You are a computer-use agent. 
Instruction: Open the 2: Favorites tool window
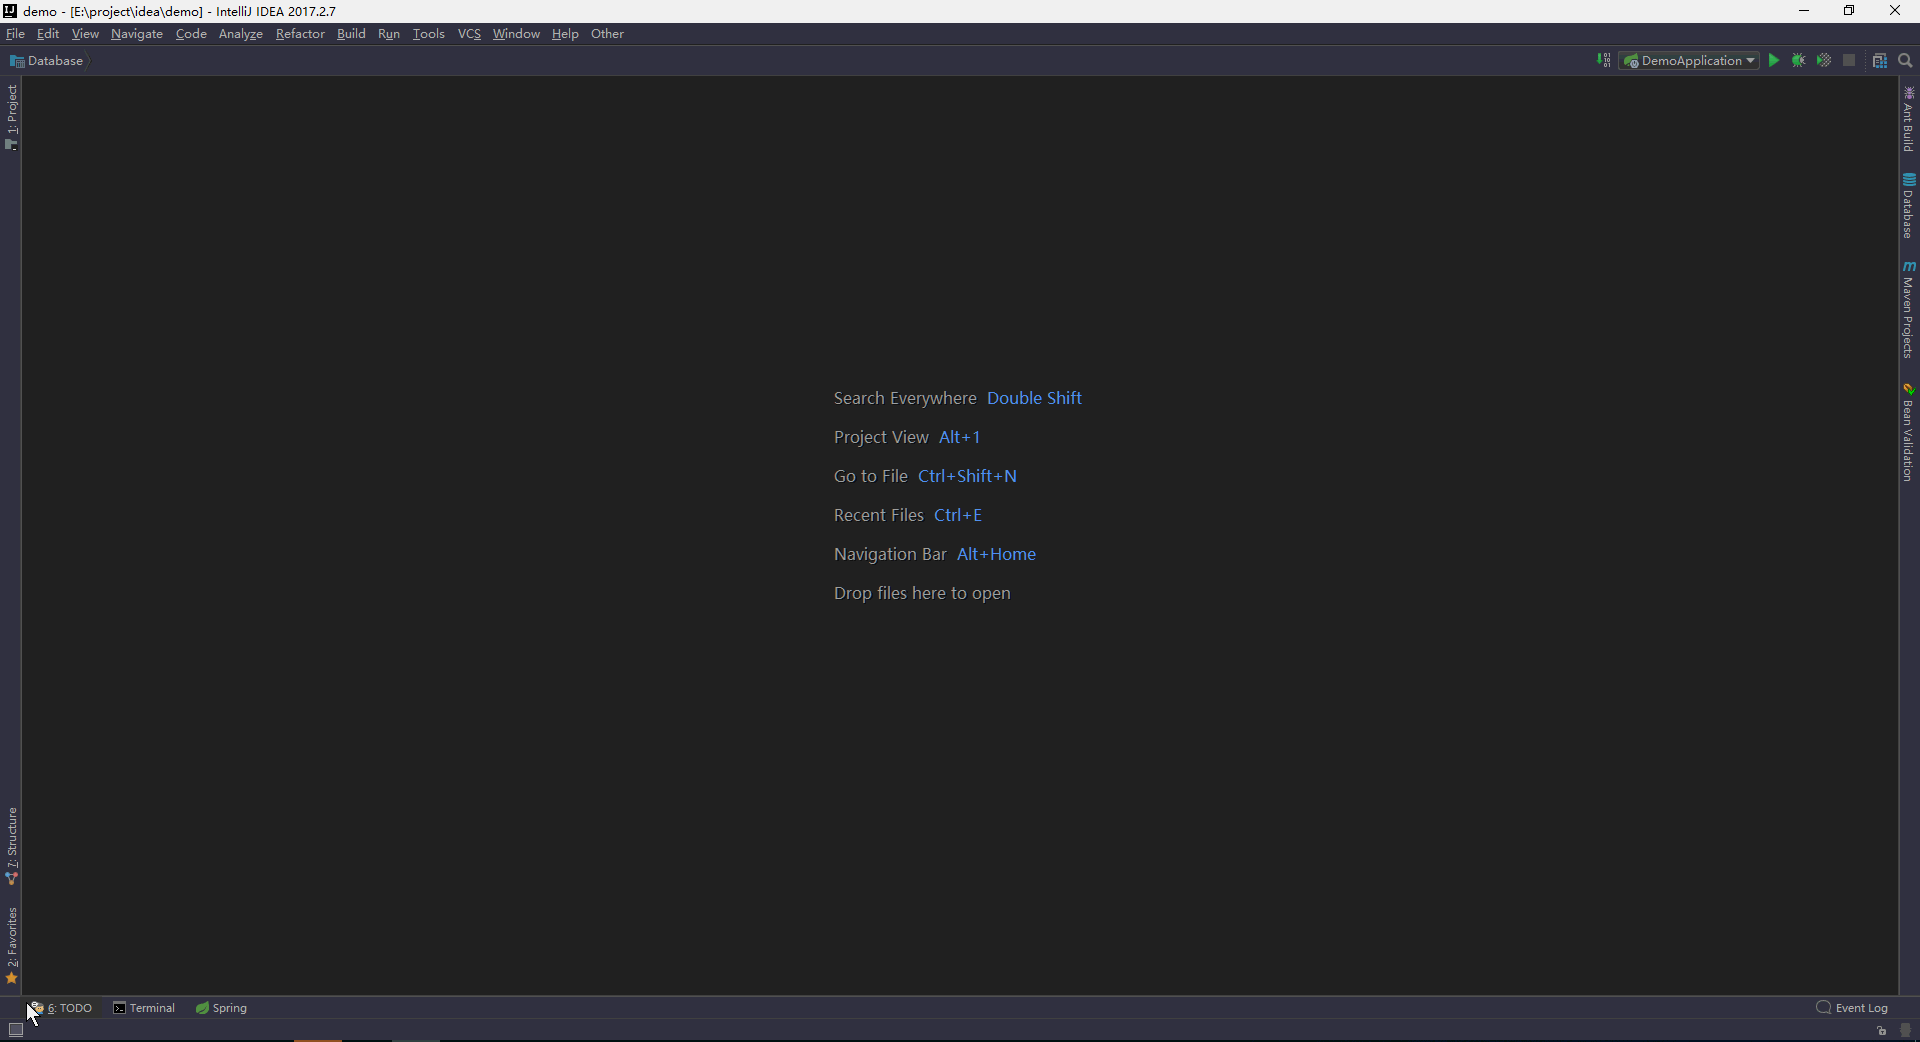click(11, 946)
